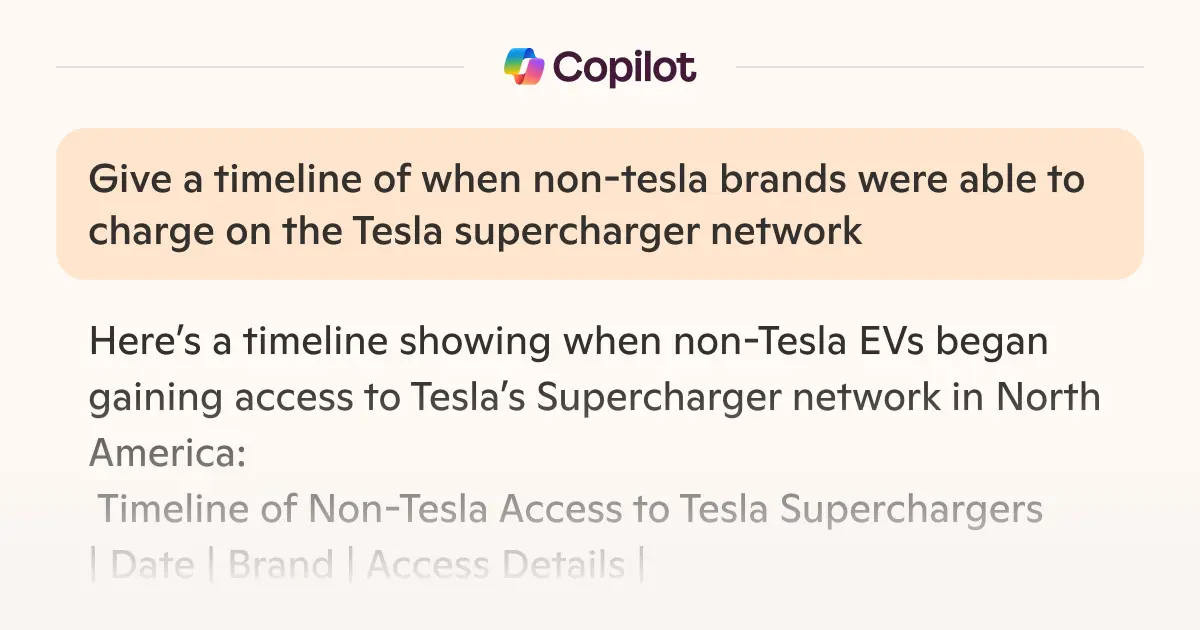Click the "Access Details" table column header
The width and height of the screenshot is (1200, 630).
point(496,565)
